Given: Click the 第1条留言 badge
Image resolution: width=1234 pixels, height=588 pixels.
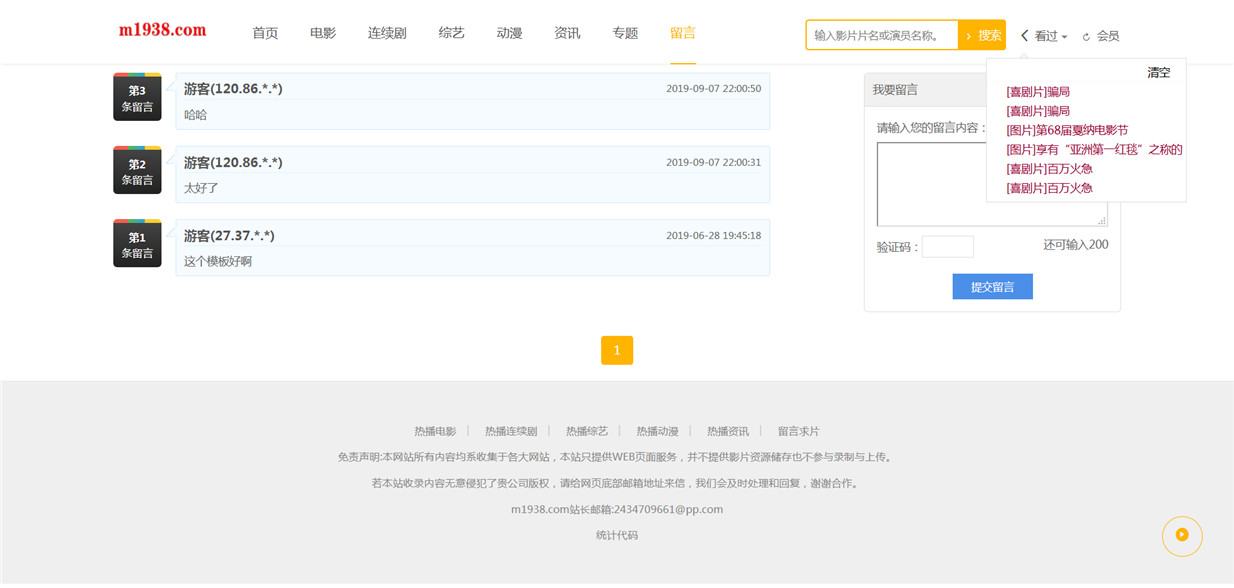Looking at the screenshot, I should click(137, 244).
